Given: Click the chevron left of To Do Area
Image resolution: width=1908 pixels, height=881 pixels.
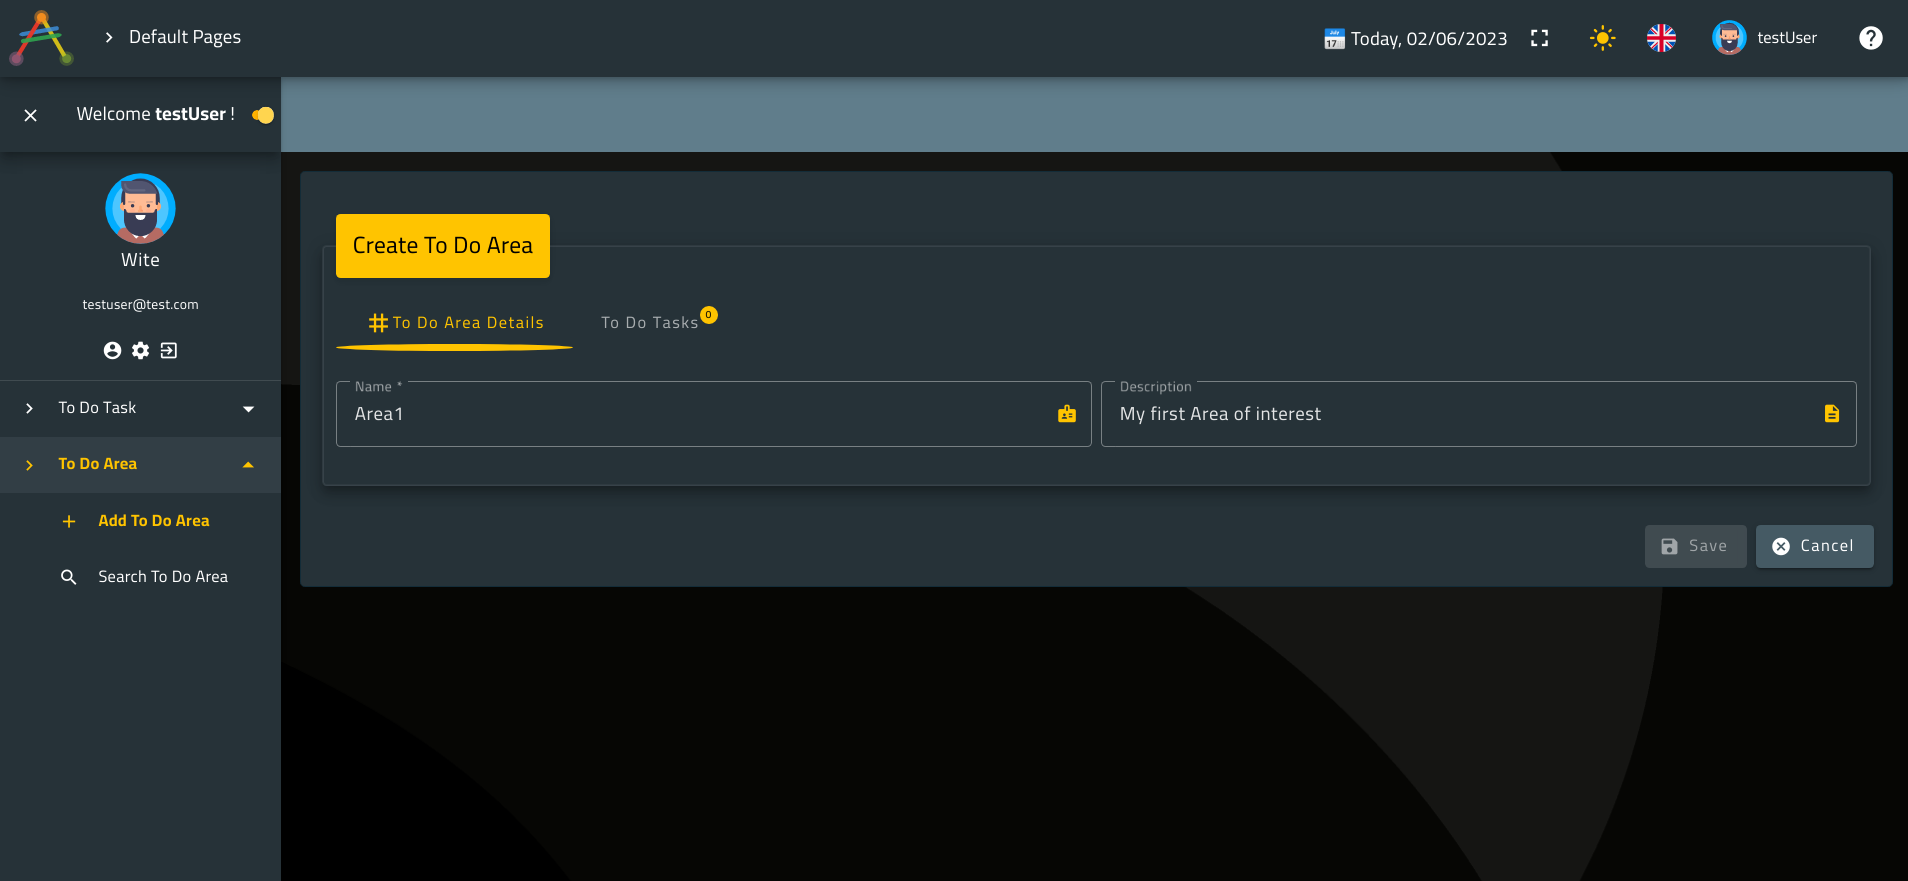Looking at the screenshot, I should click(x=30, y=465).
